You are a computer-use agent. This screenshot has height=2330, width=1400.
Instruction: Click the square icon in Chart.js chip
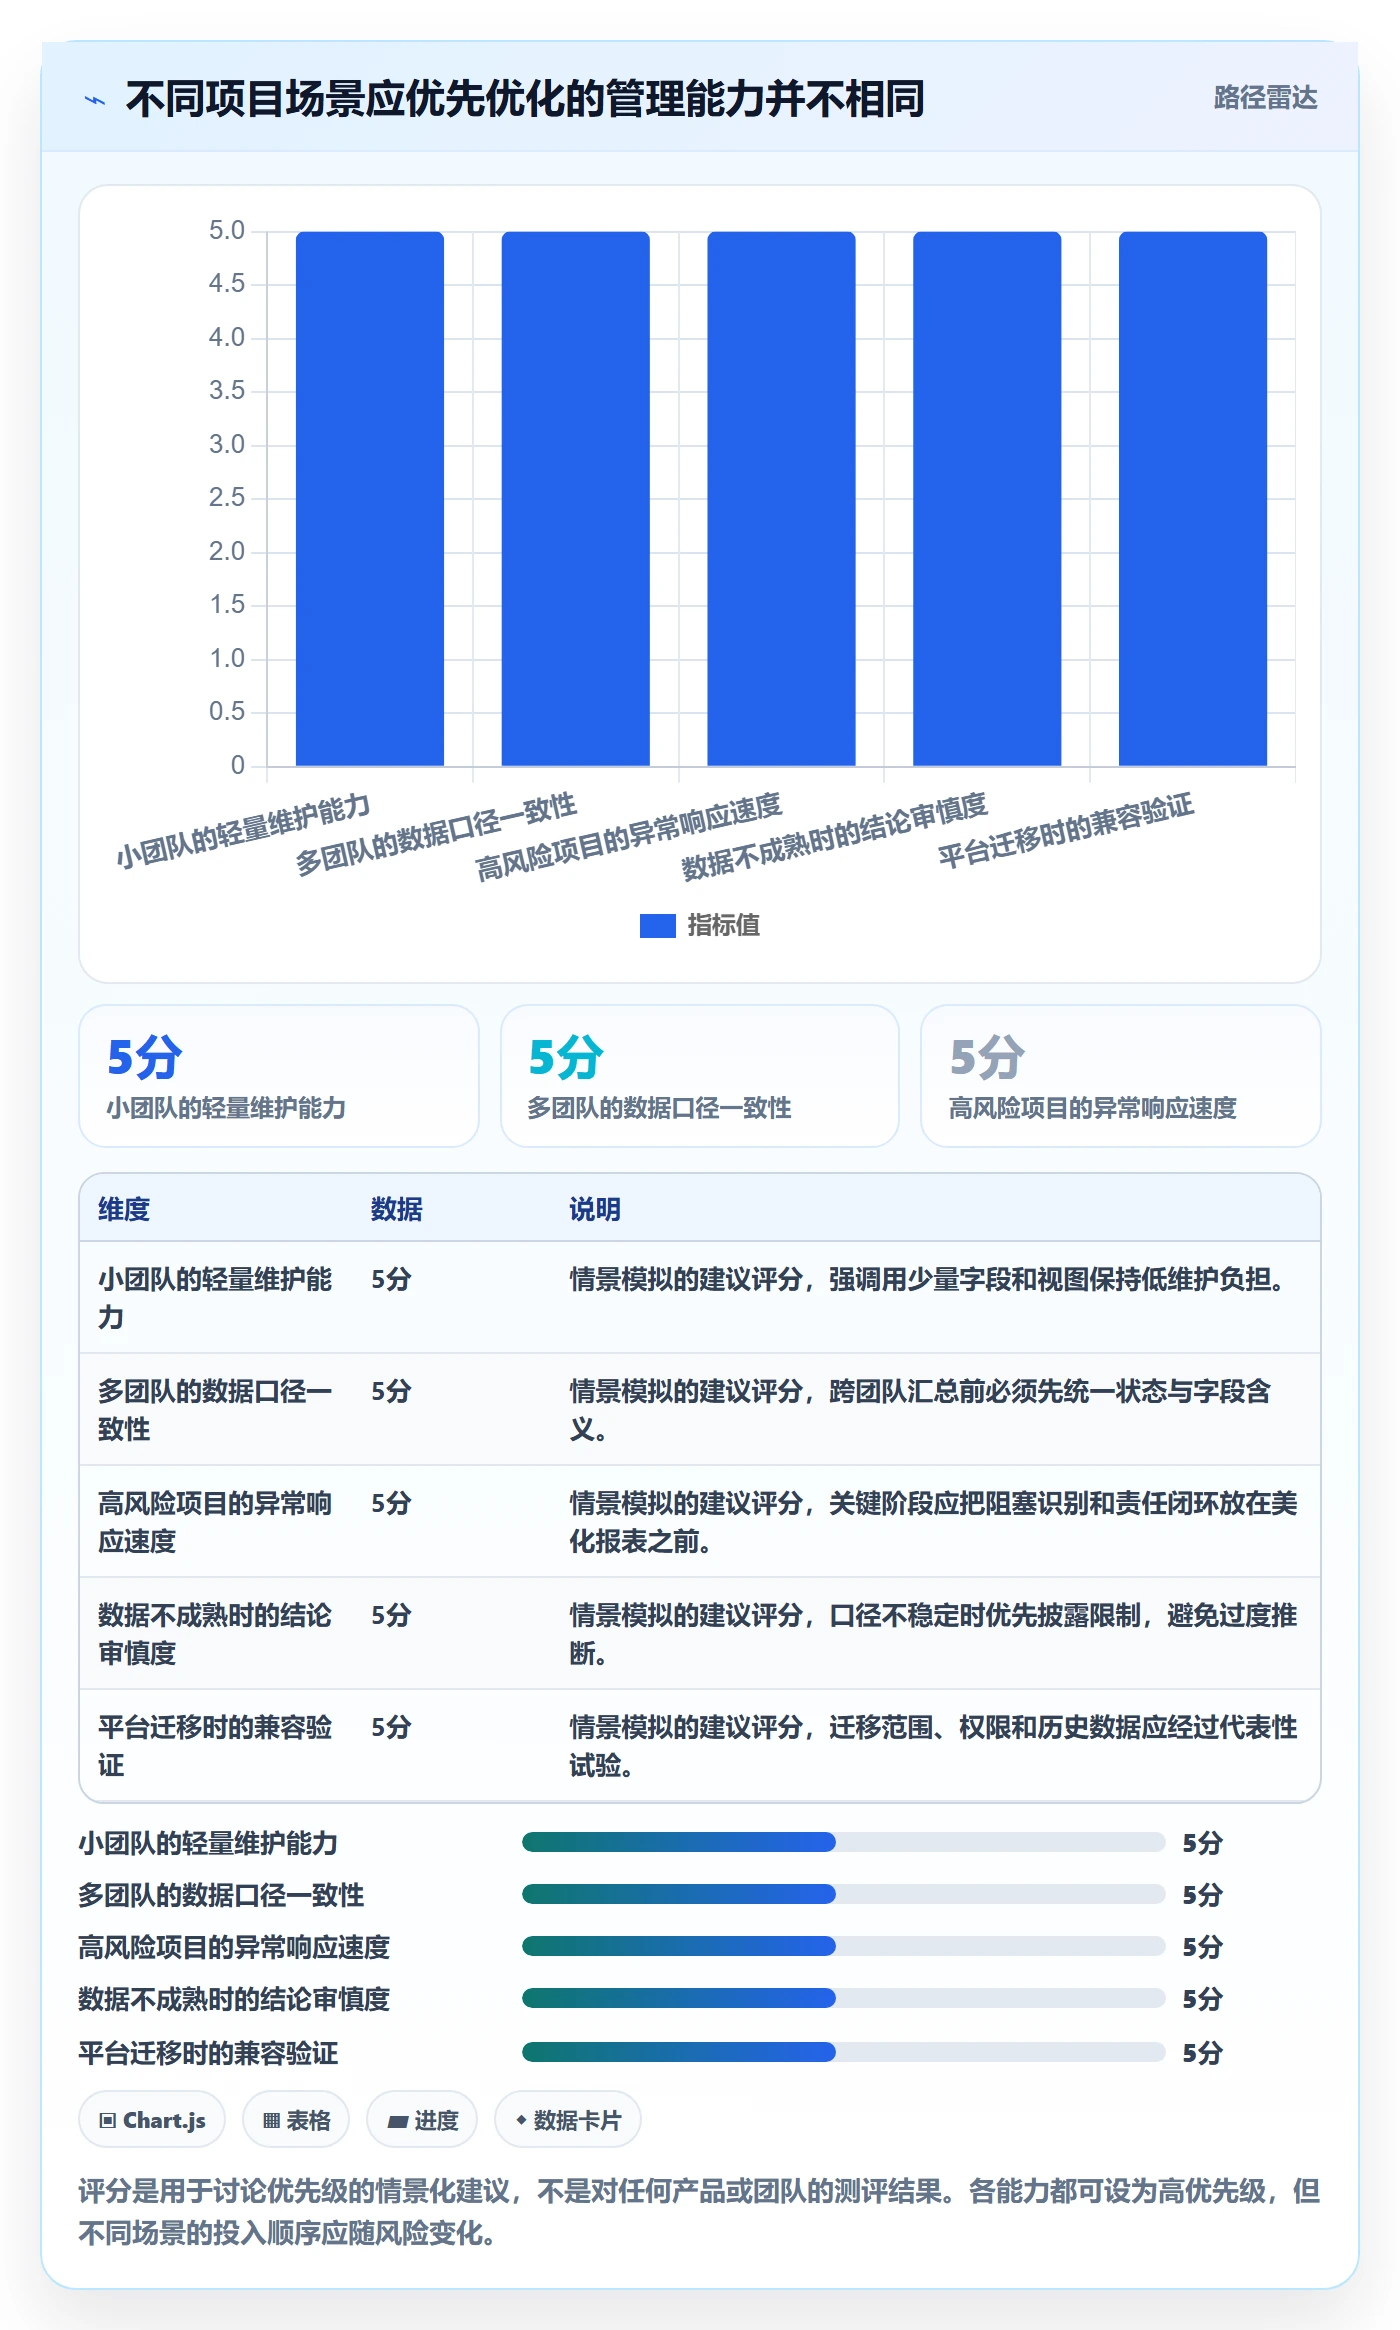108,2121
